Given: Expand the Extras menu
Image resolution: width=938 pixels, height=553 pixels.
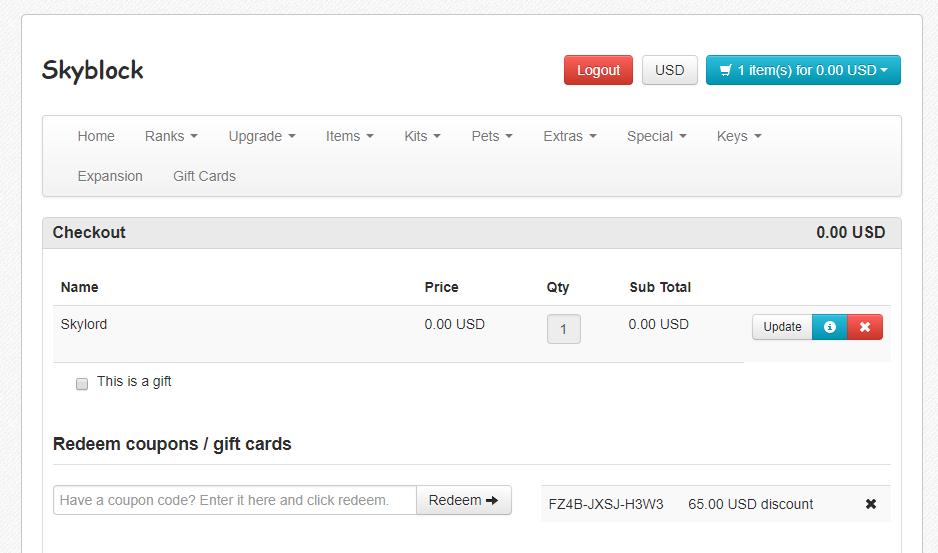Looking at the screenshot, I should [x=570, y=136].
